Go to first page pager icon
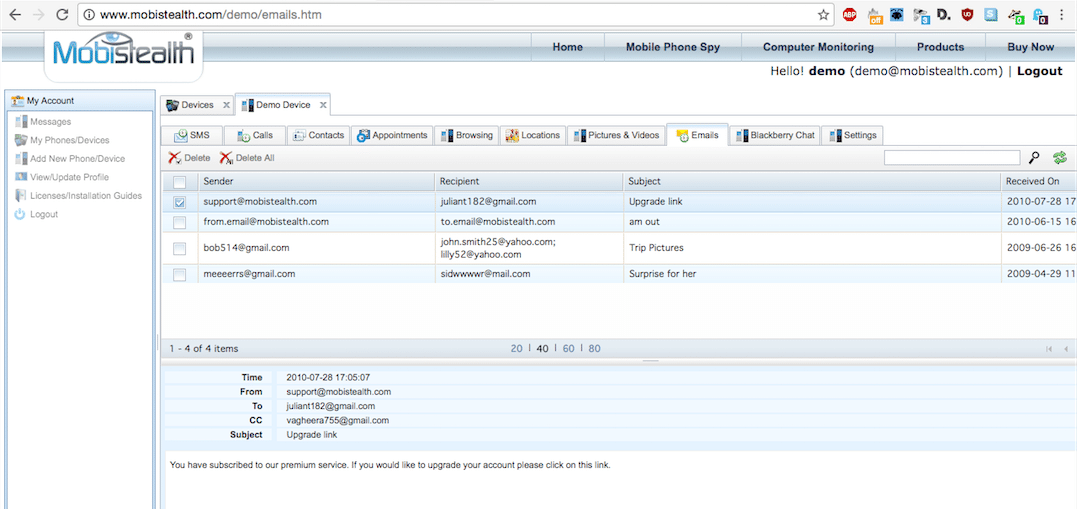1077x509 pixels. pos(1049,349)
